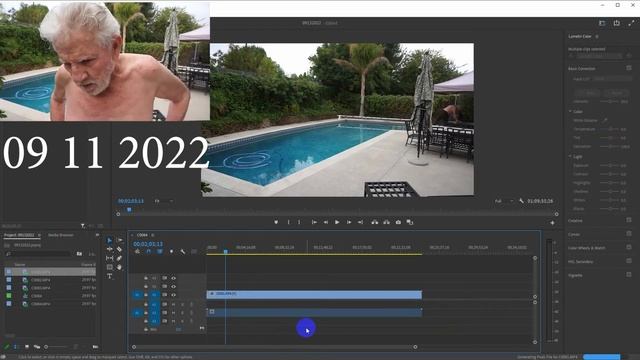The width and height of the screenshot is (640, 360).
Task: Add marker in Program monitor controls
Action: (x=276, y=222)
